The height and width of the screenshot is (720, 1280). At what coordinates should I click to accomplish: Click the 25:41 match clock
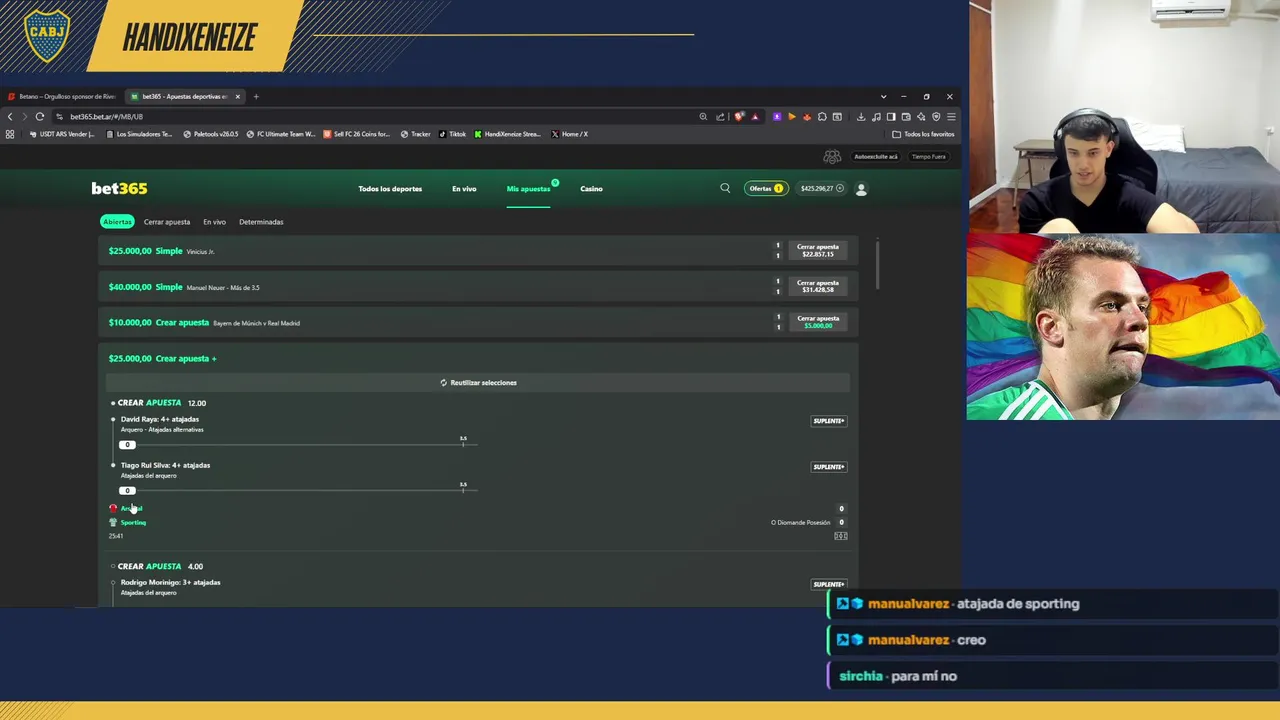tap(116, 536)
